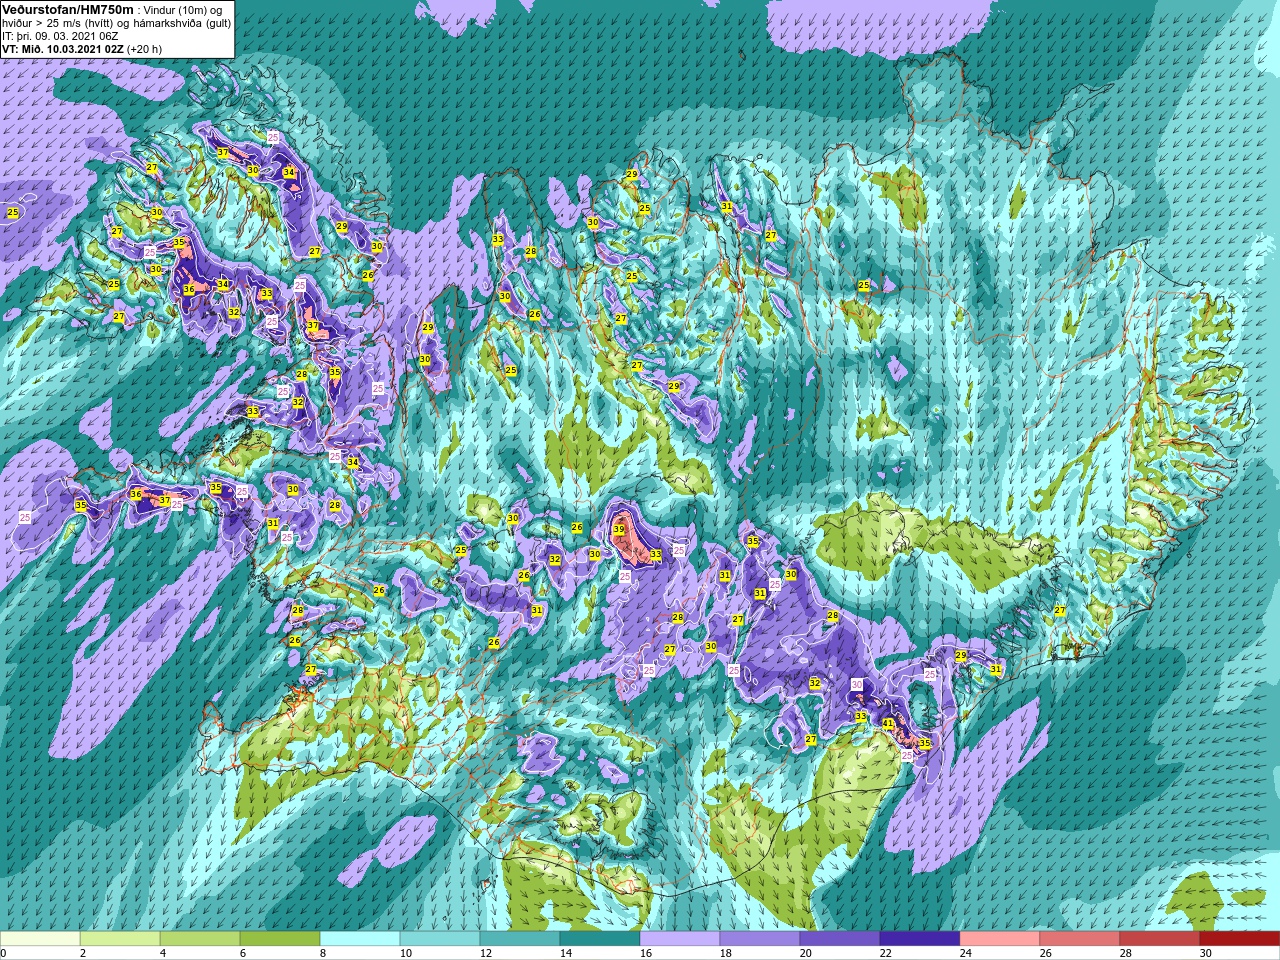Pick the dark red above-30 legend swatch
The image size is (1280, 960).
1240,939
